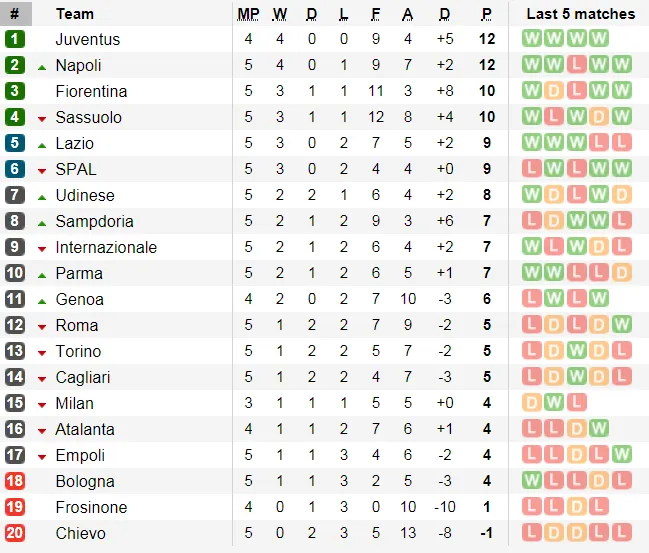Click Sassuolo's red down arrow
Viewport: 649px width, 553px height.
(42, 119)
